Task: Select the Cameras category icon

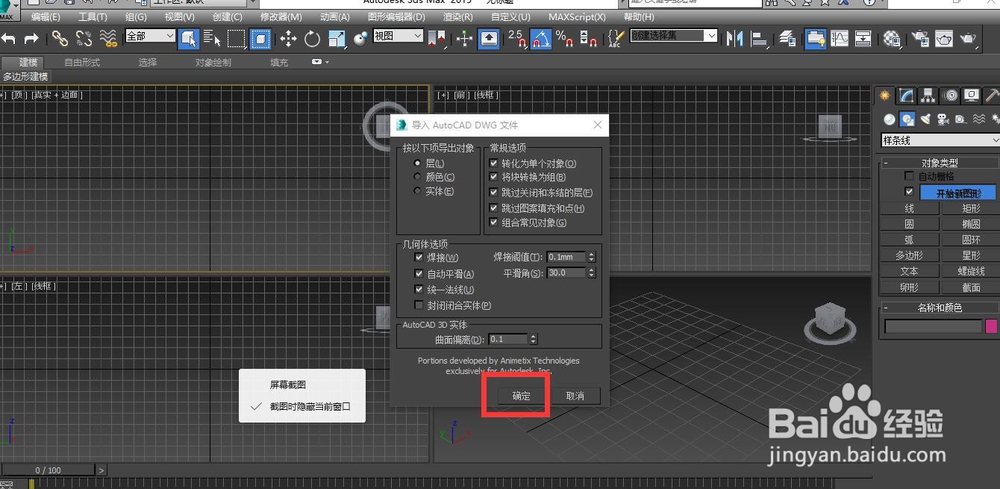Action: [x=943, y=119]
